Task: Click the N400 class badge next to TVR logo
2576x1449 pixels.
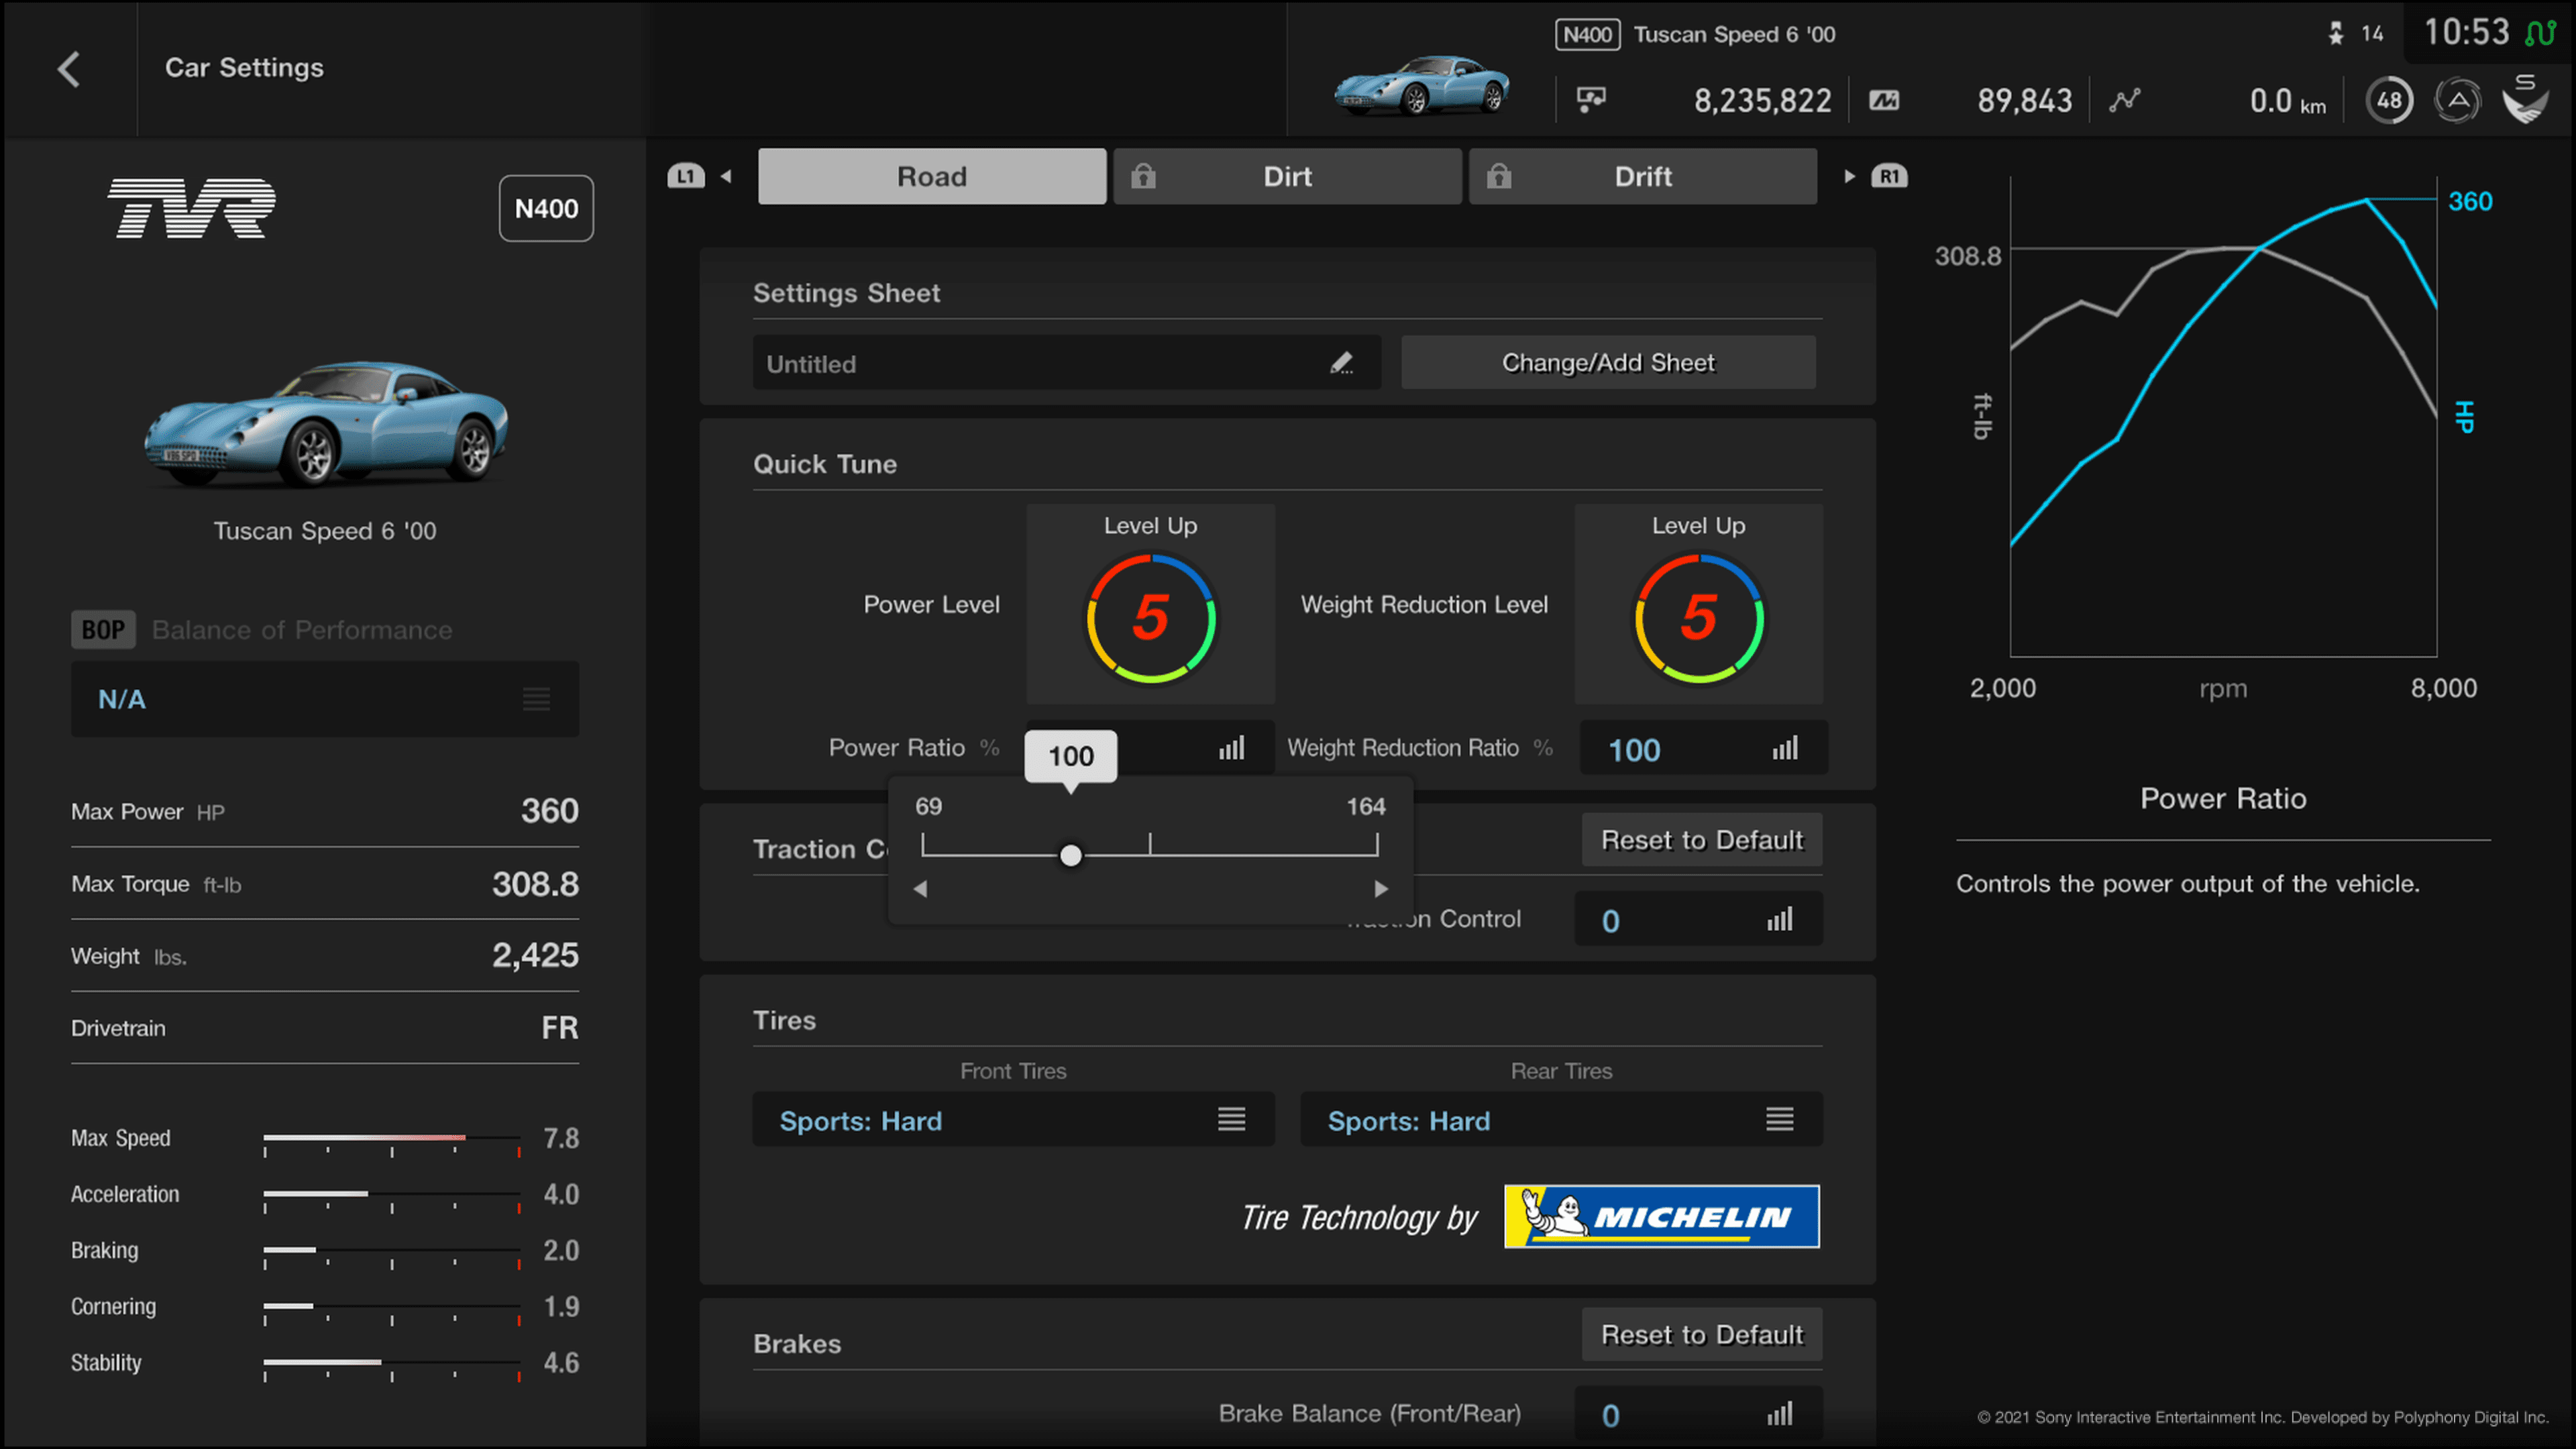Action: point(546,208)
